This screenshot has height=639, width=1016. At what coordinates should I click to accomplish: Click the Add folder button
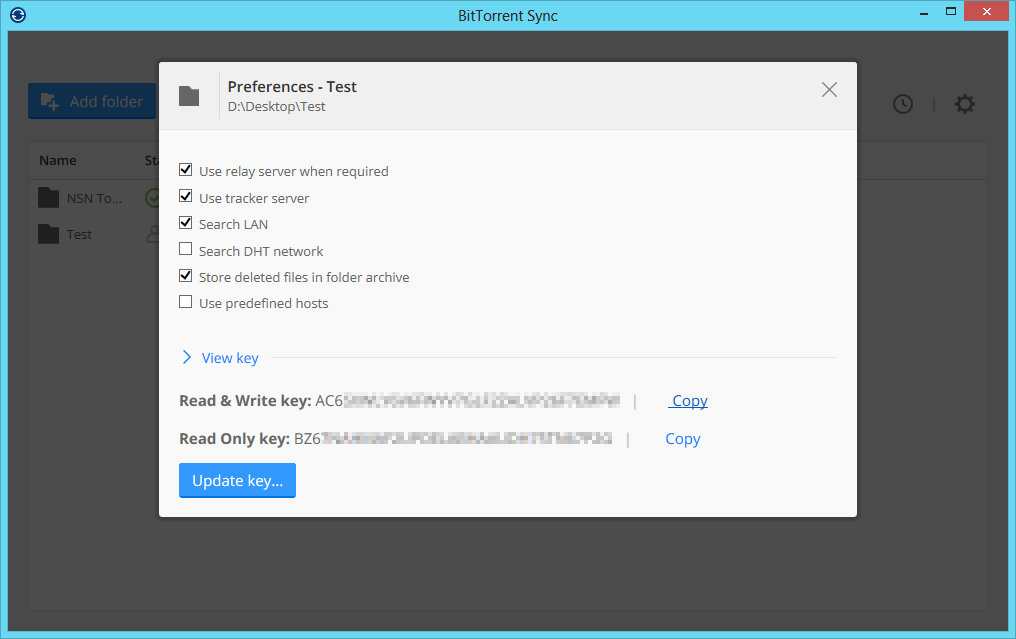click(92, 101)
